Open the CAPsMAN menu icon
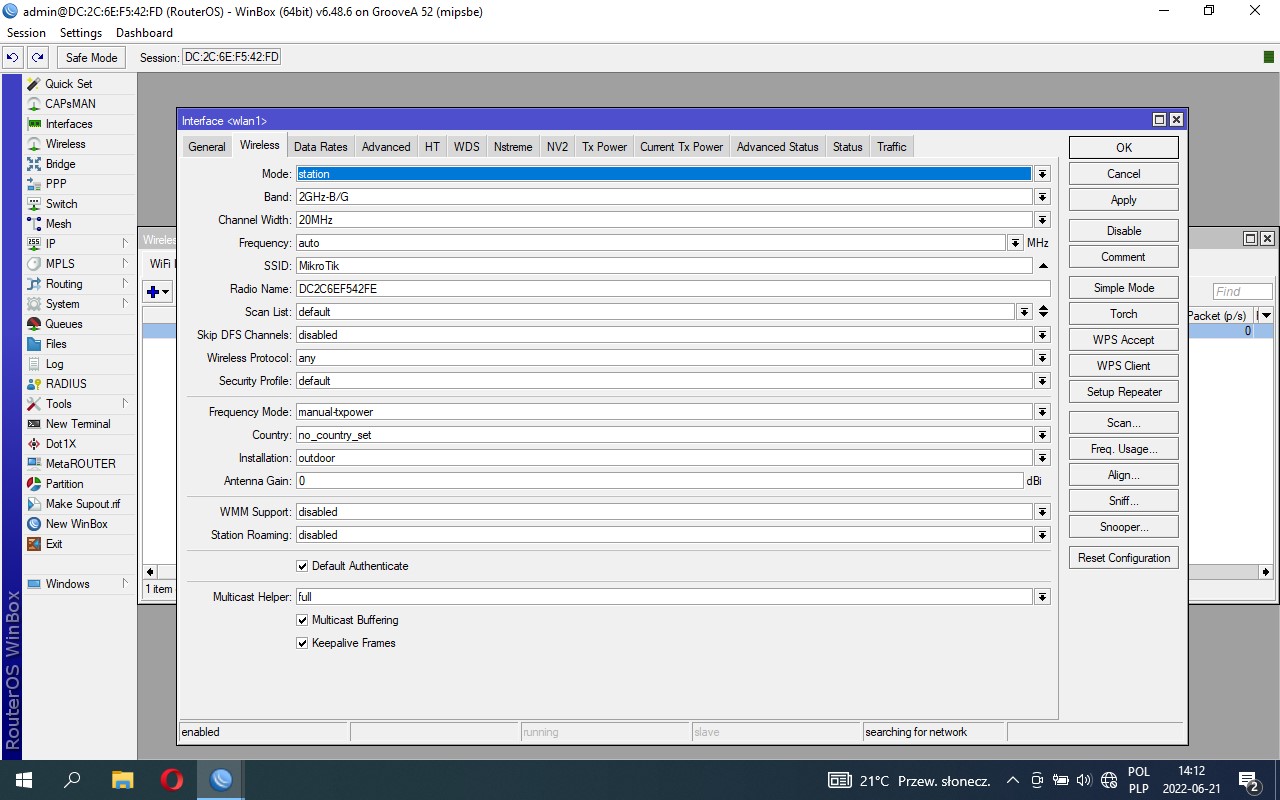The height and width of the screenshot is (800, 1280). (x=34, y=104)
